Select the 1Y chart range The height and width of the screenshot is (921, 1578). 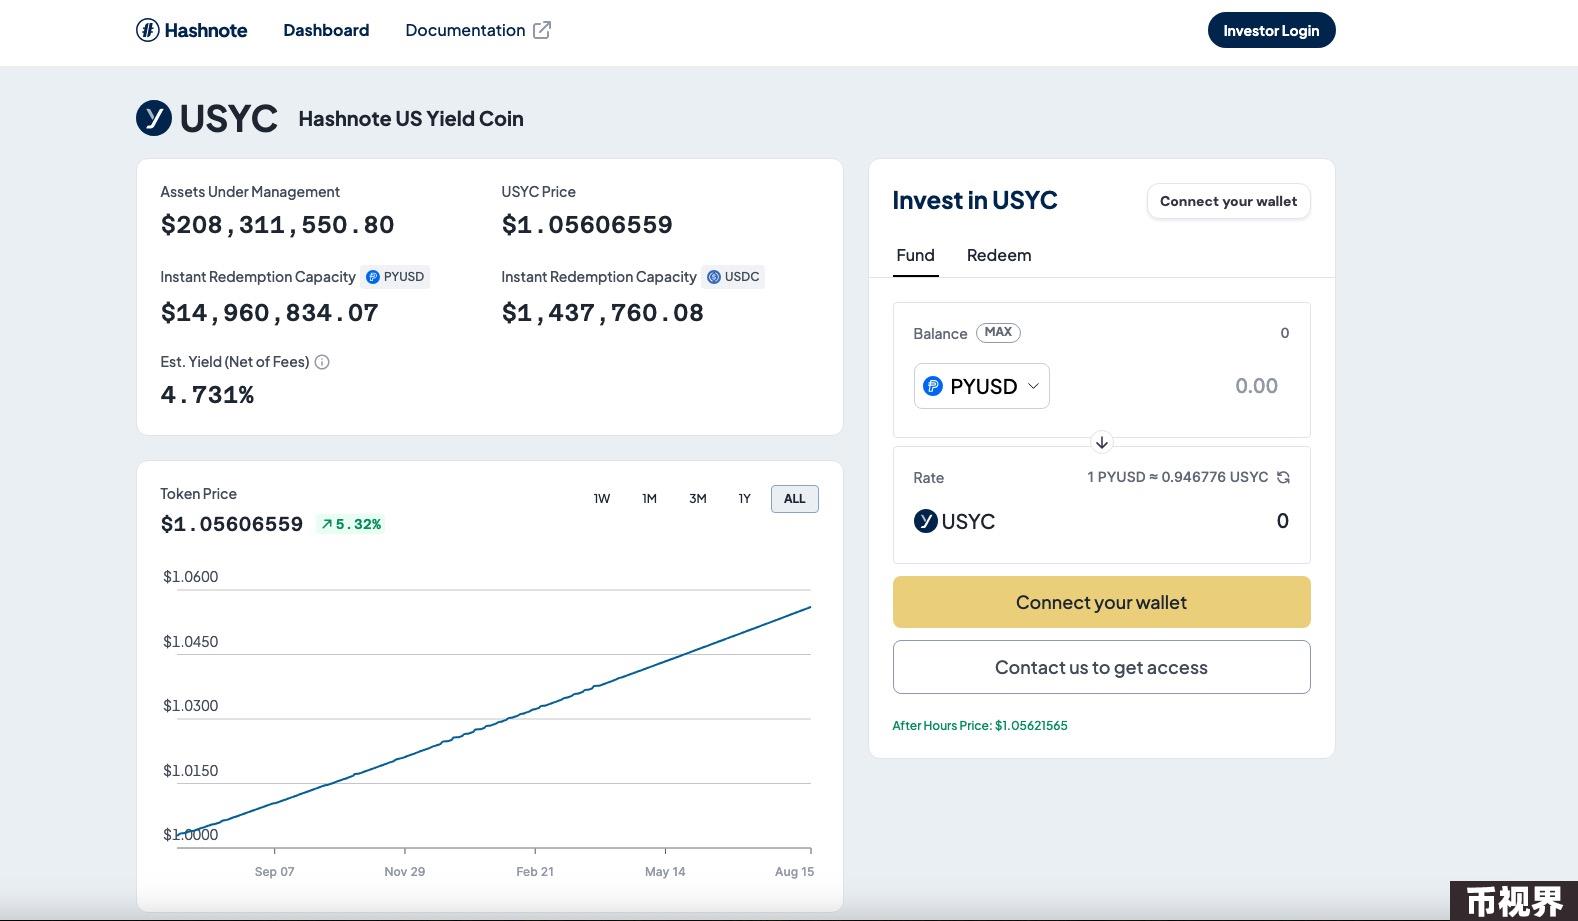744,498
